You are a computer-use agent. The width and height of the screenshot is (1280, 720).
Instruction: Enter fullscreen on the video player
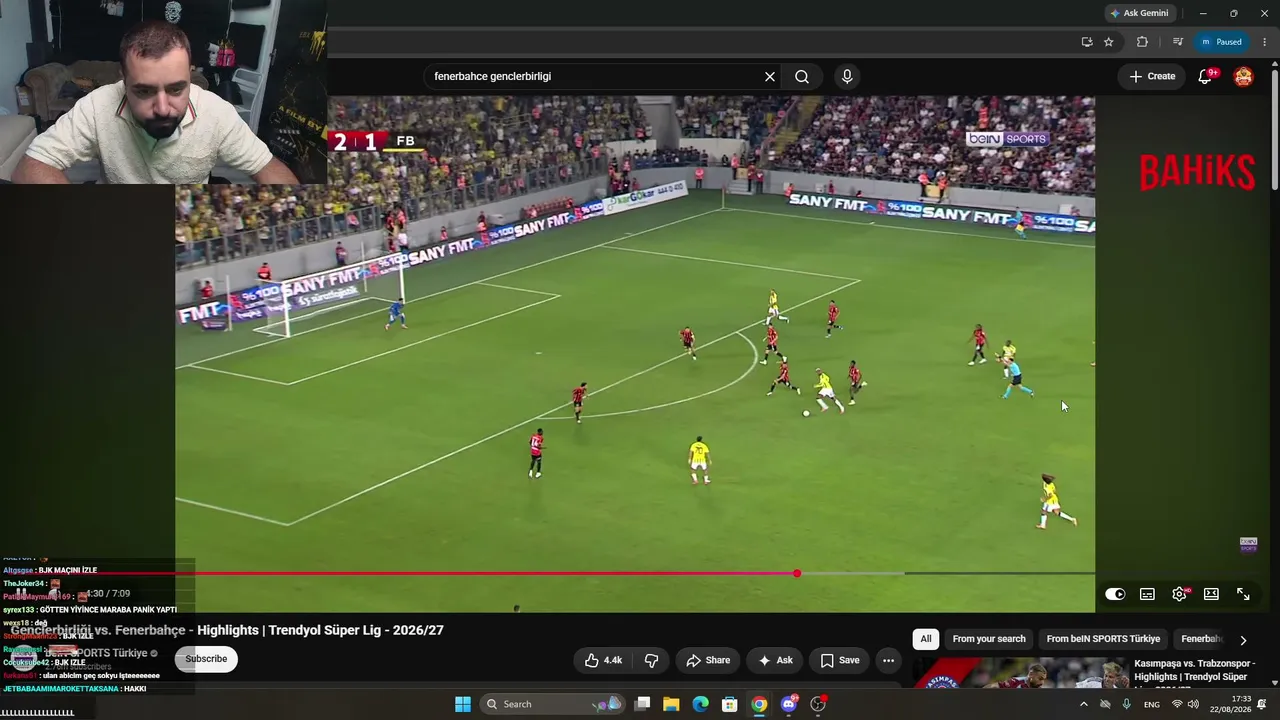(x=1243, y=594)
